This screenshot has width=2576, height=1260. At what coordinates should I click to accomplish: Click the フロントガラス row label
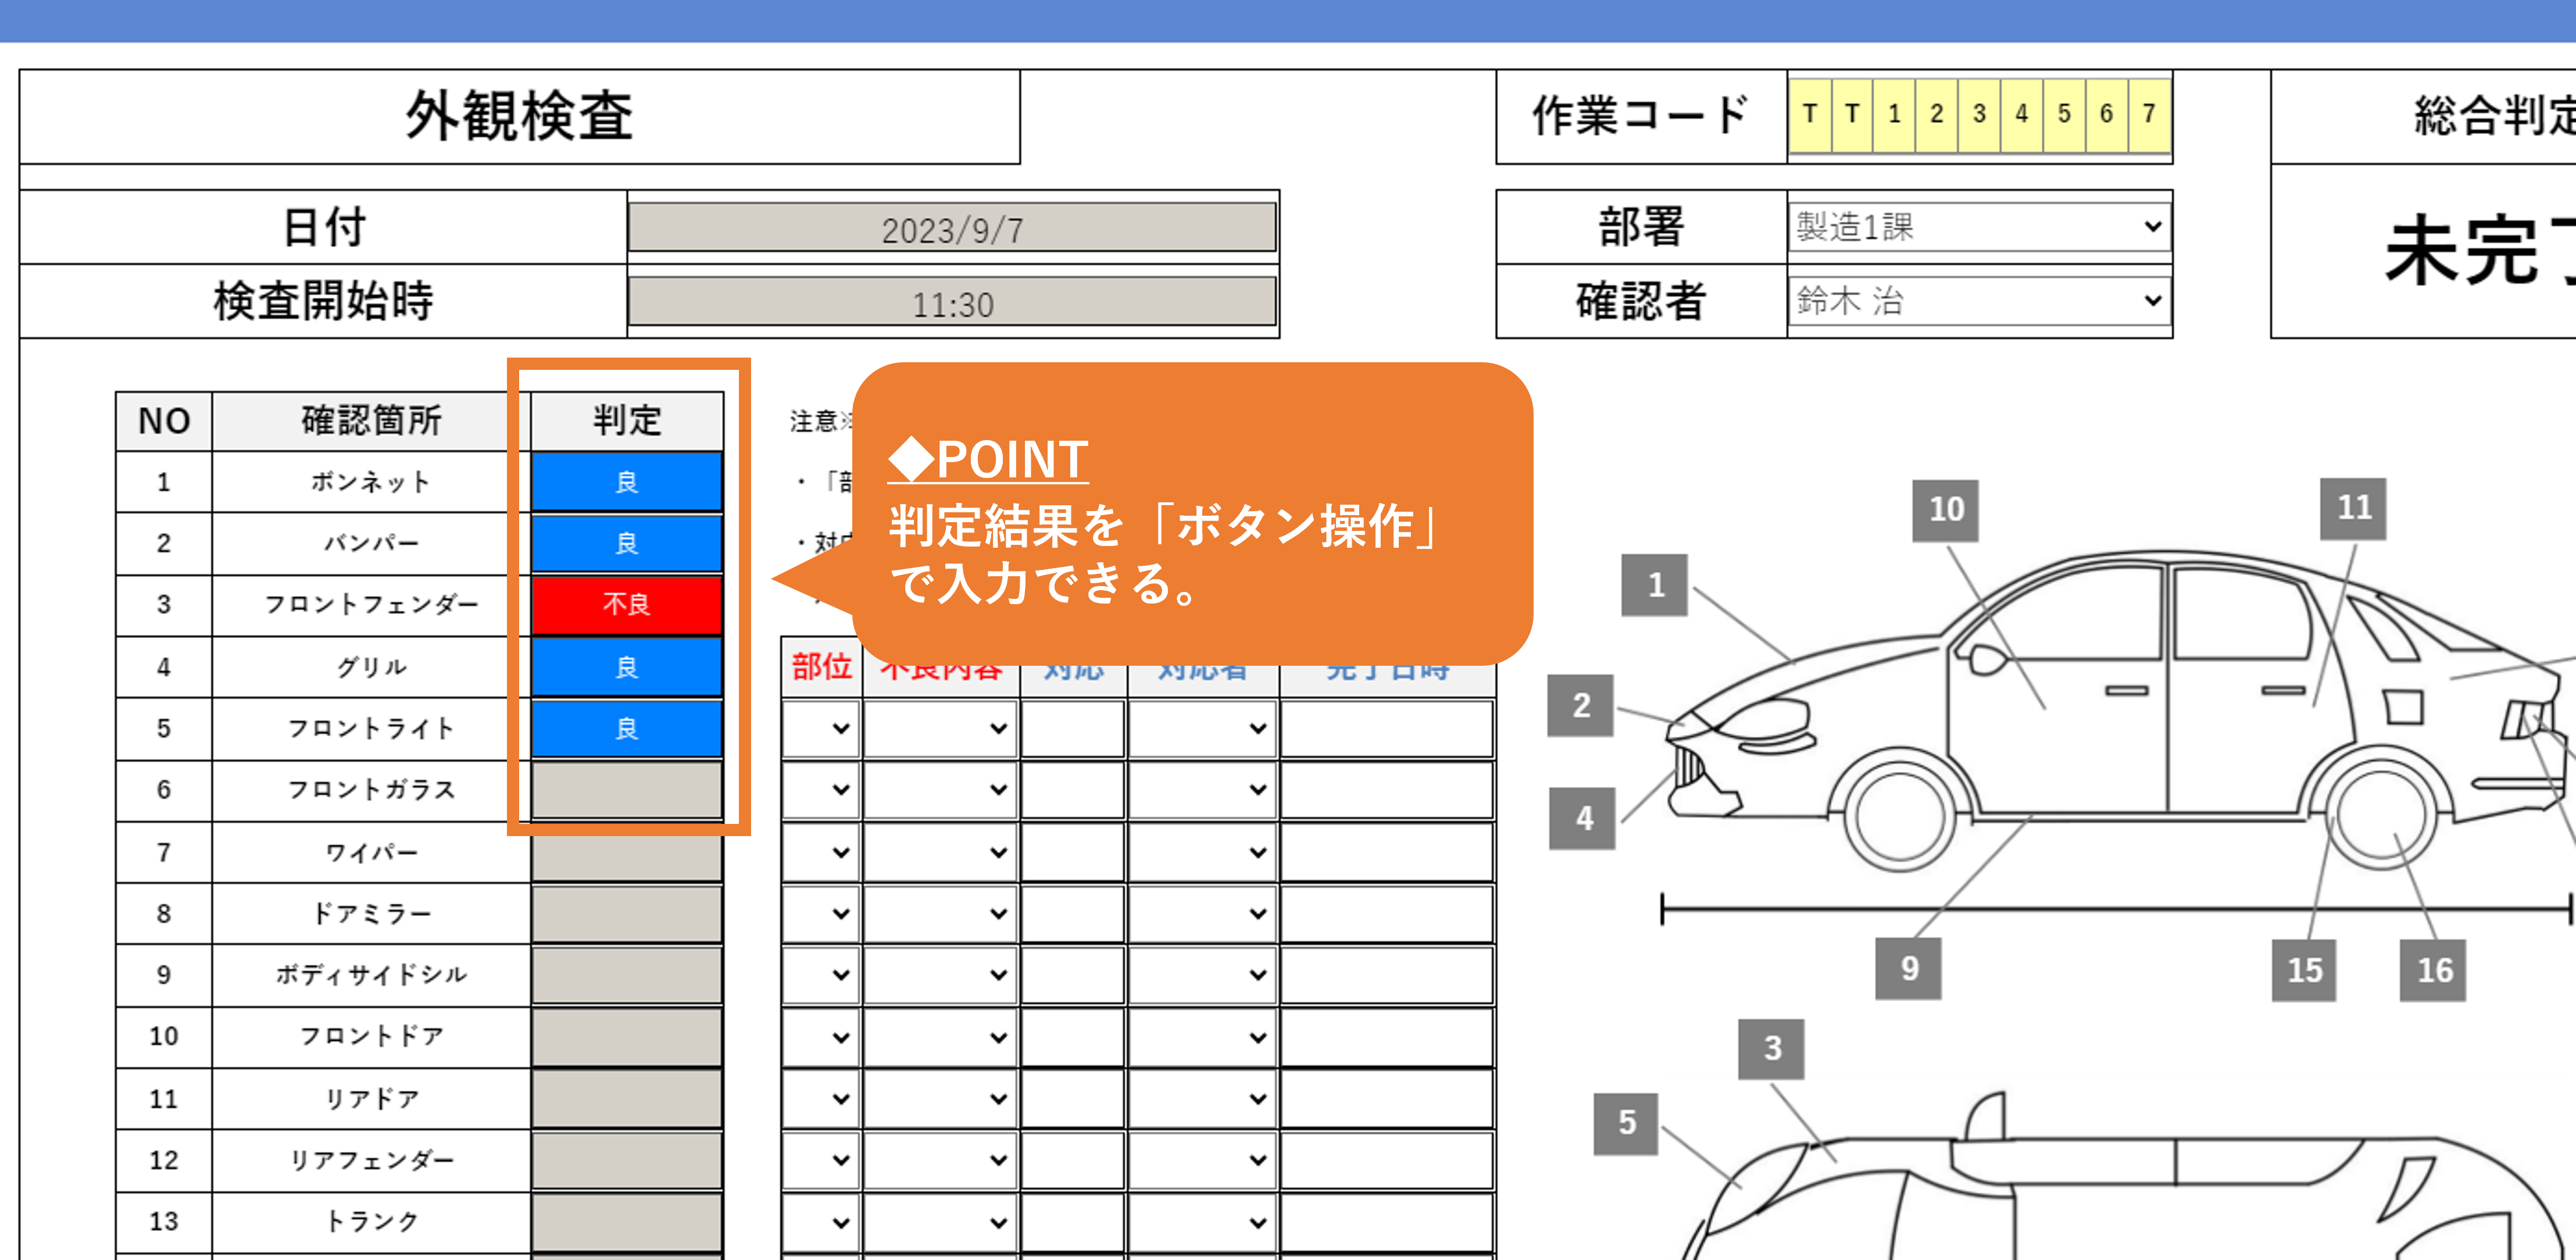(x=371, y=790)
